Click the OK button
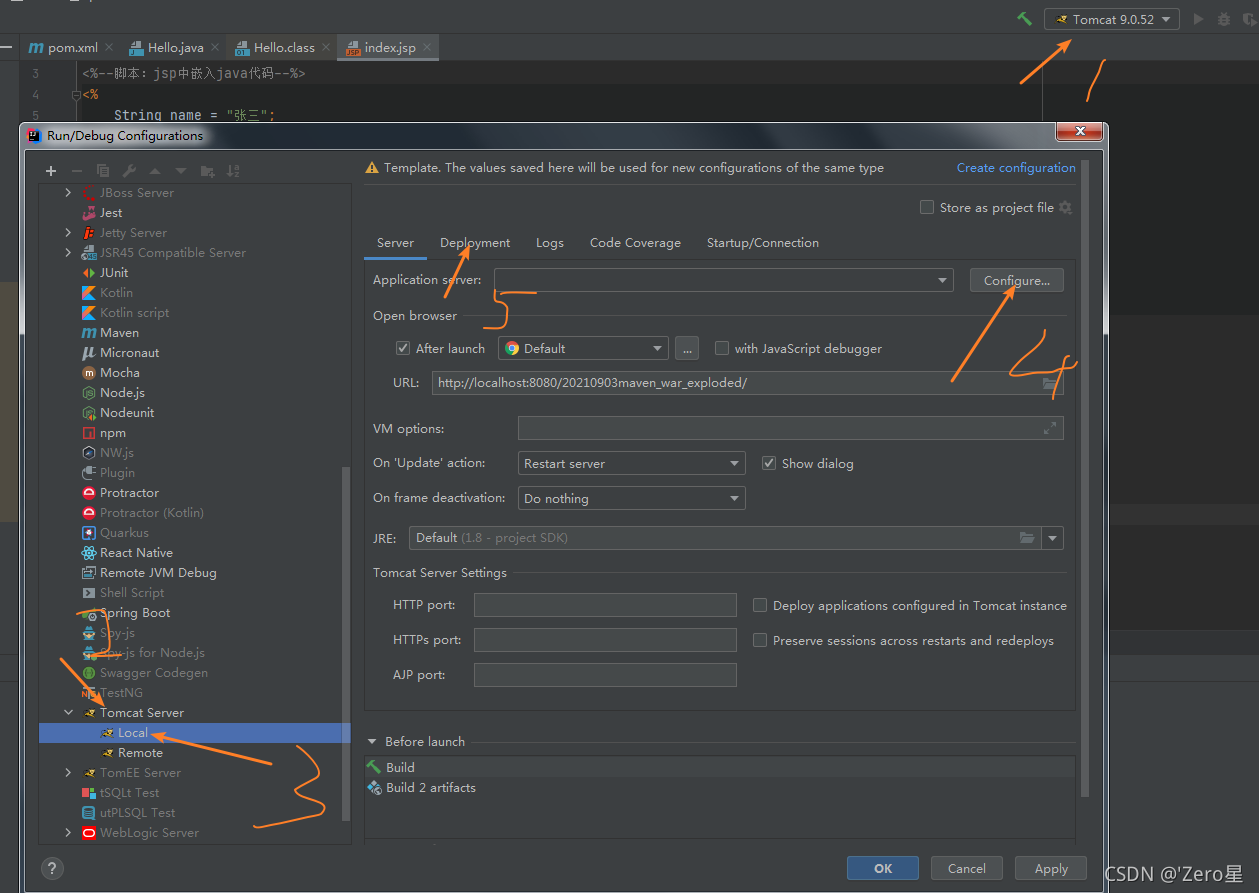 (x=883, y=868)
